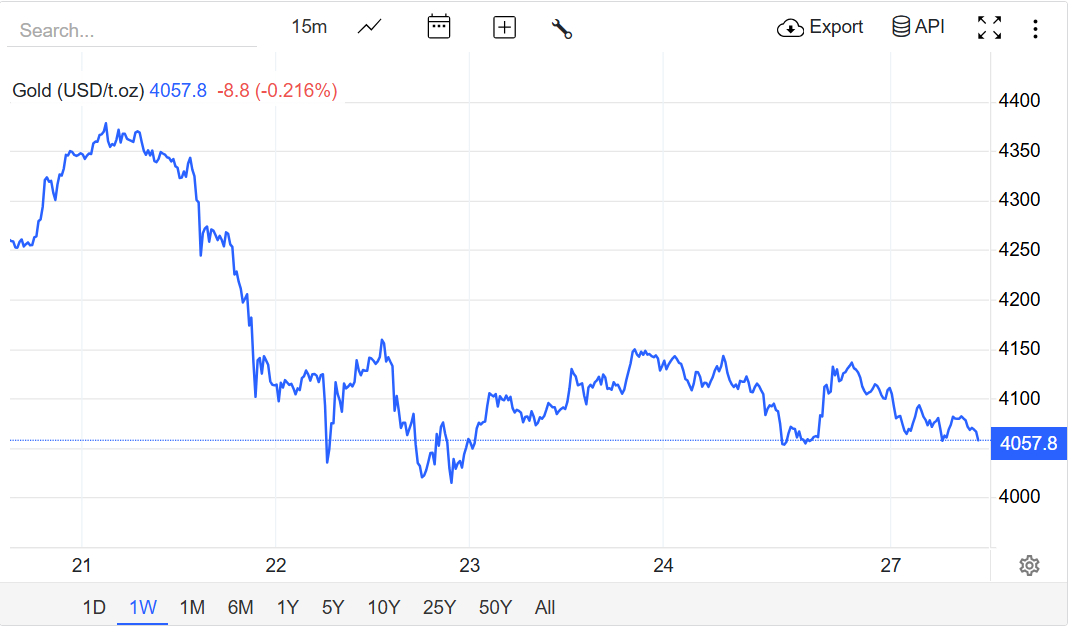
Task: Switch to the 50Y range
Action: click(495, 607)
